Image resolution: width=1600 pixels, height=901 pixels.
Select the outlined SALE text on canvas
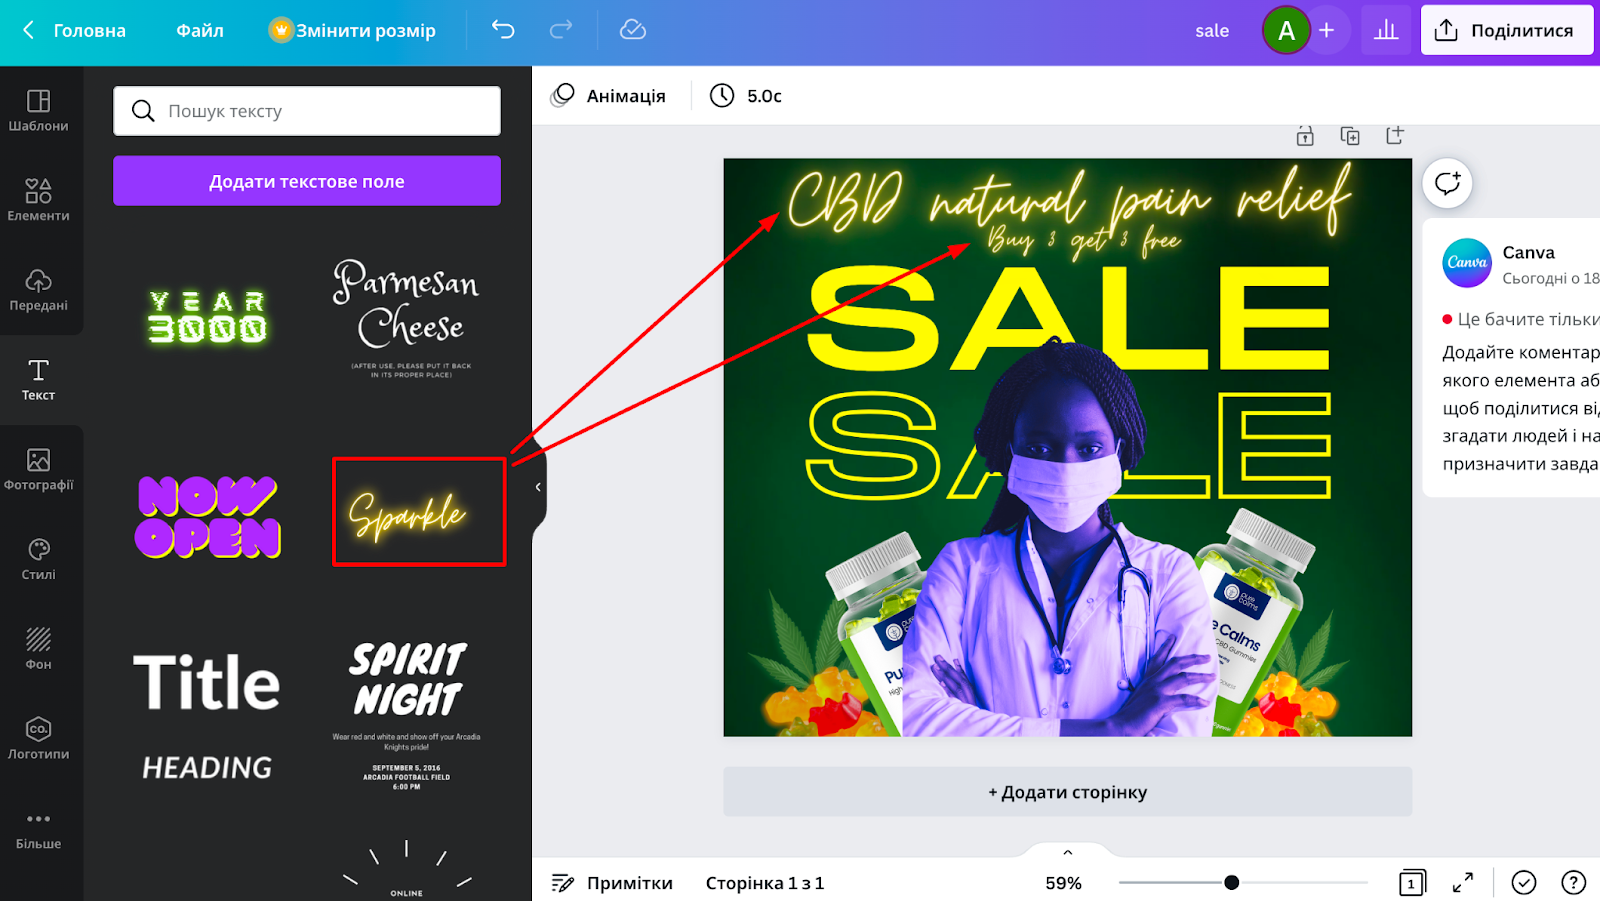coord(872,445)
